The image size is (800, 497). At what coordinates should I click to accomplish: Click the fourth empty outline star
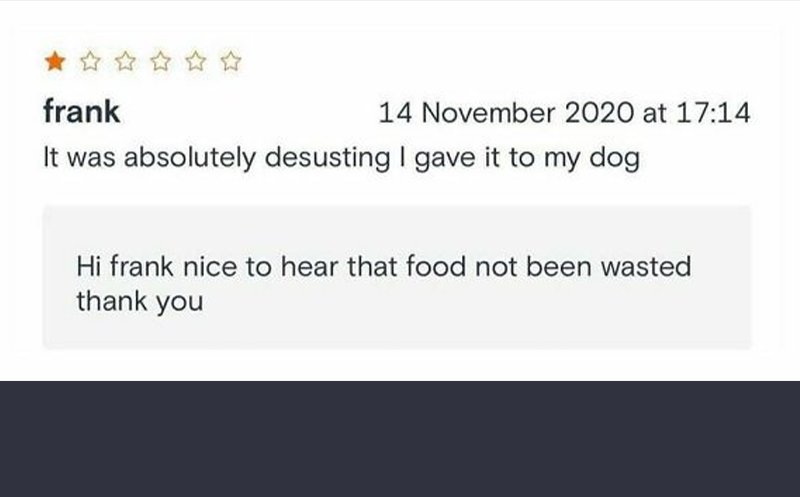tap(195, 64)
